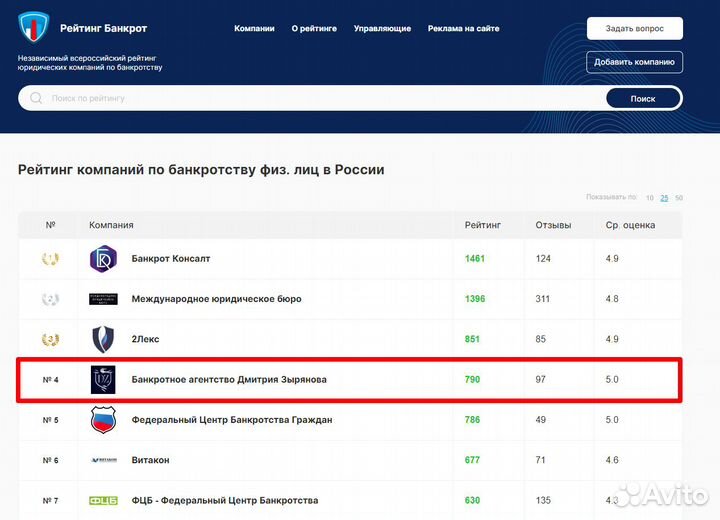Open Банкрот Консалт company link
Viewport: 720px width, 520px height.
pyautogui.click(x=171, y=259)
